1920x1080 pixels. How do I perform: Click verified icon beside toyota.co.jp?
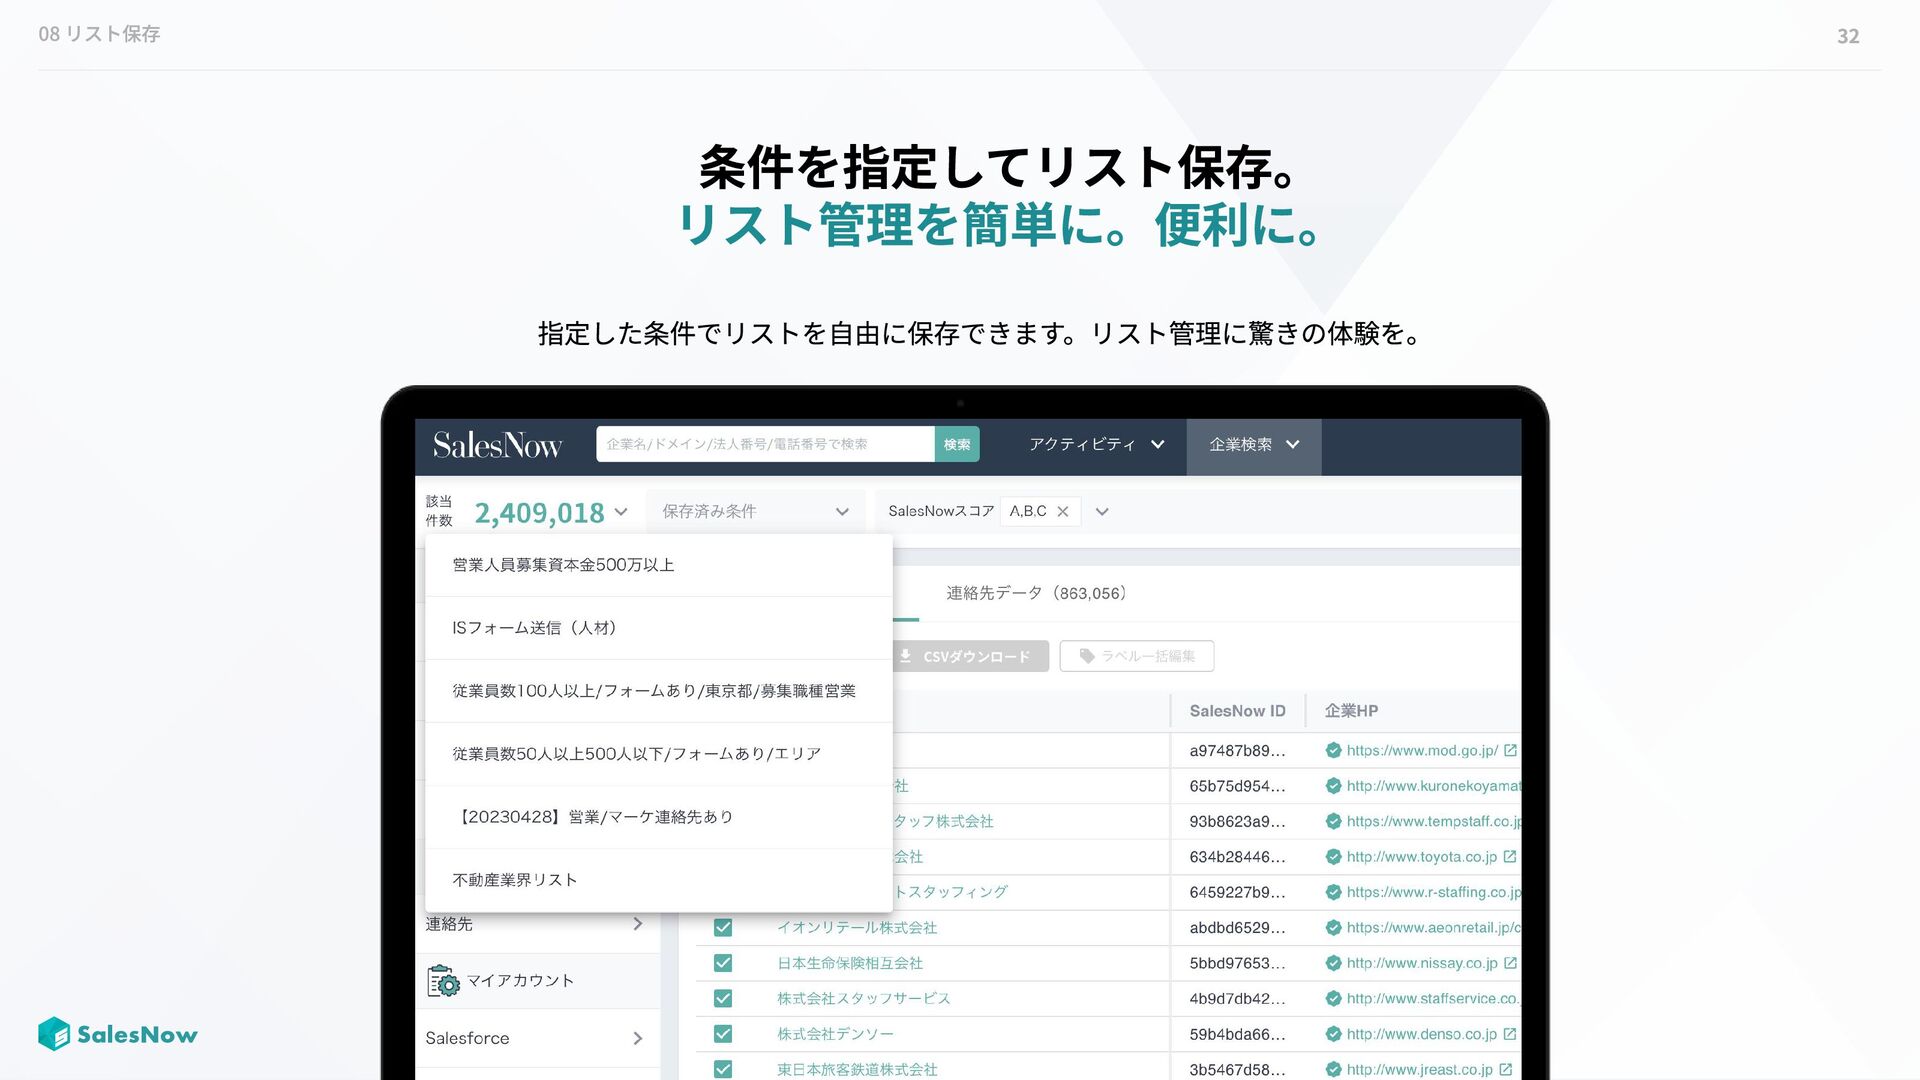pos(1333,857)
